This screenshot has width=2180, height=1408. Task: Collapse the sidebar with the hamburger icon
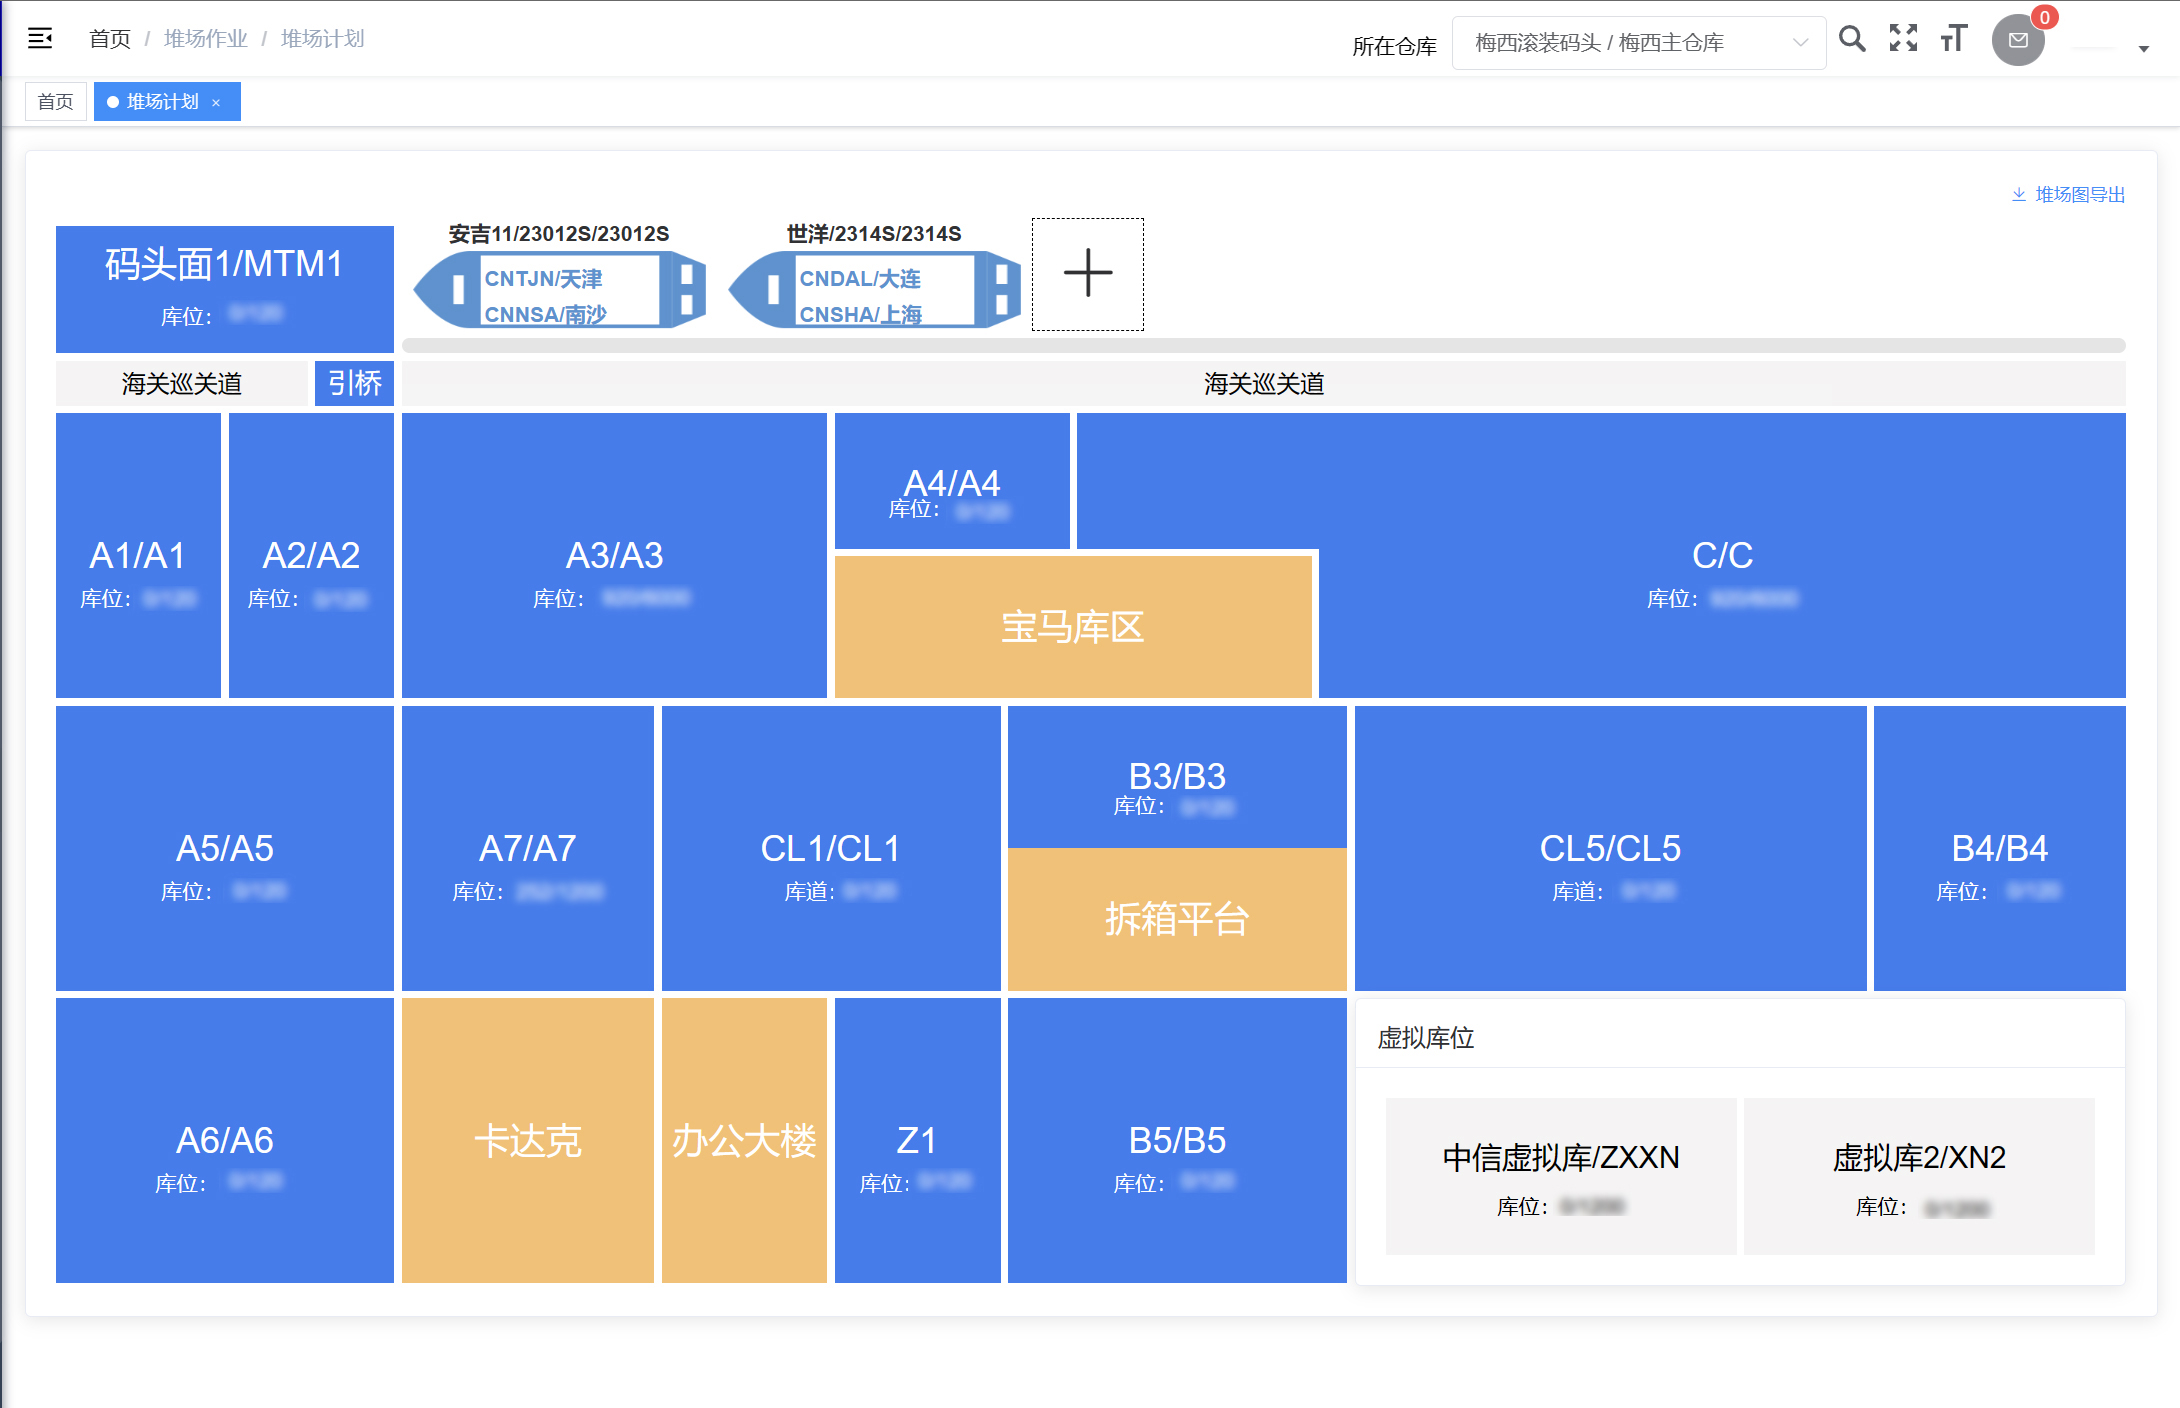pyautogui.click(x=40, y=39)
